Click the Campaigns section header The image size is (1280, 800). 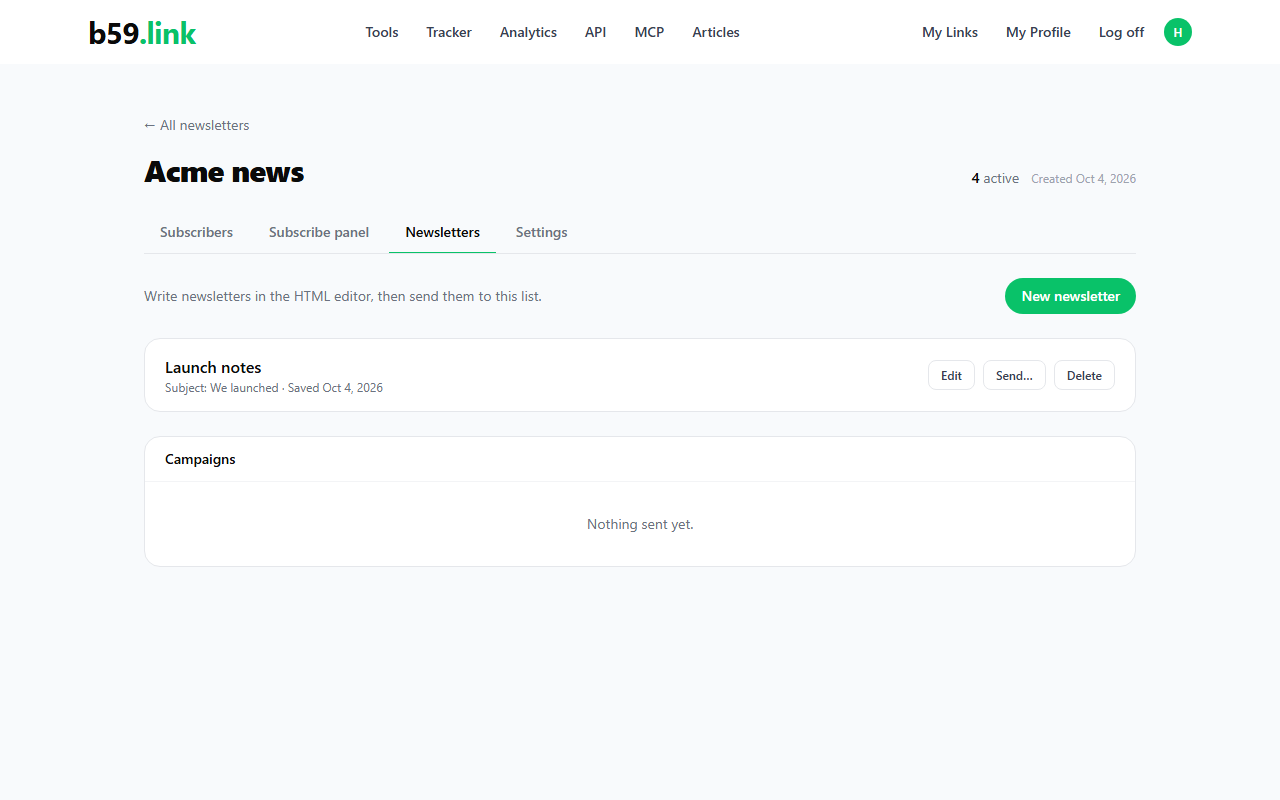(200, 459)
